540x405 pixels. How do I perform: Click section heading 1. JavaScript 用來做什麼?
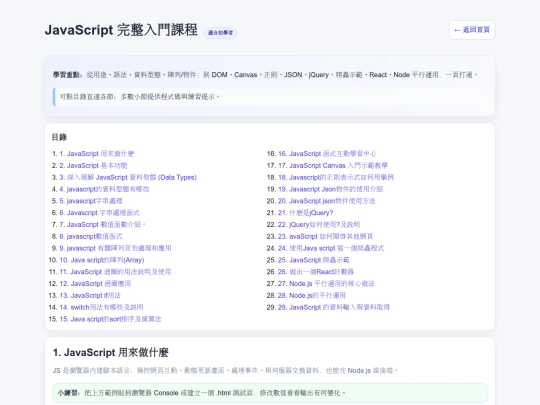point(111,352)
